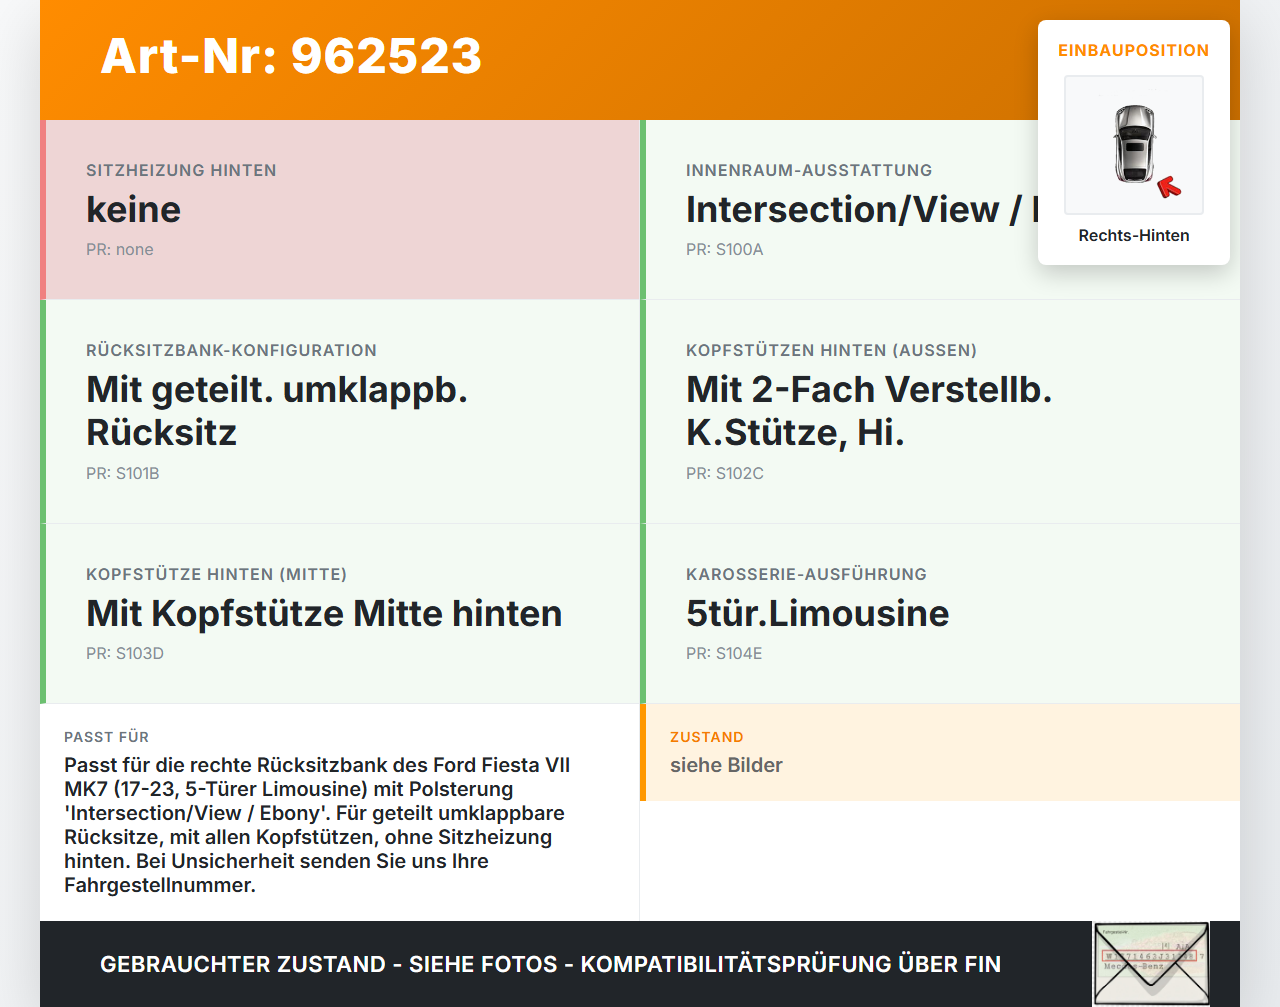The image size is (1280, 1007).
Task: Open the Fahrzeugschein envelope icon at bottom right
Action: (x=1151, y=962)
